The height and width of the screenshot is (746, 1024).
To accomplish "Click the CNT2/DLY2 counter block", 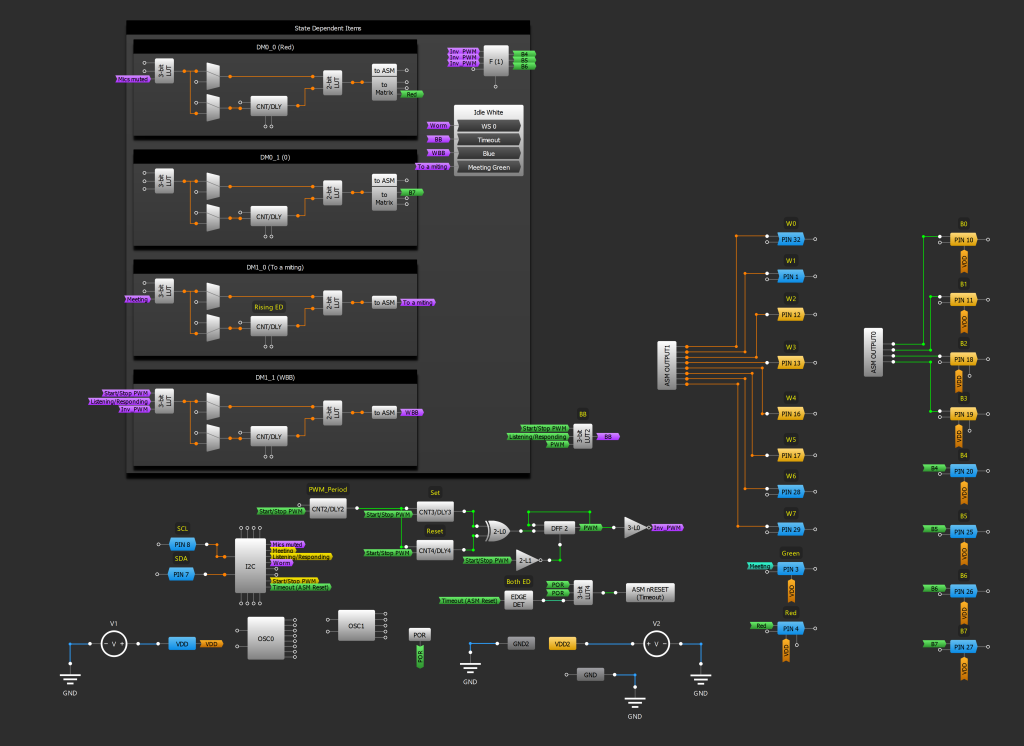I will click(x=328, y=509).
